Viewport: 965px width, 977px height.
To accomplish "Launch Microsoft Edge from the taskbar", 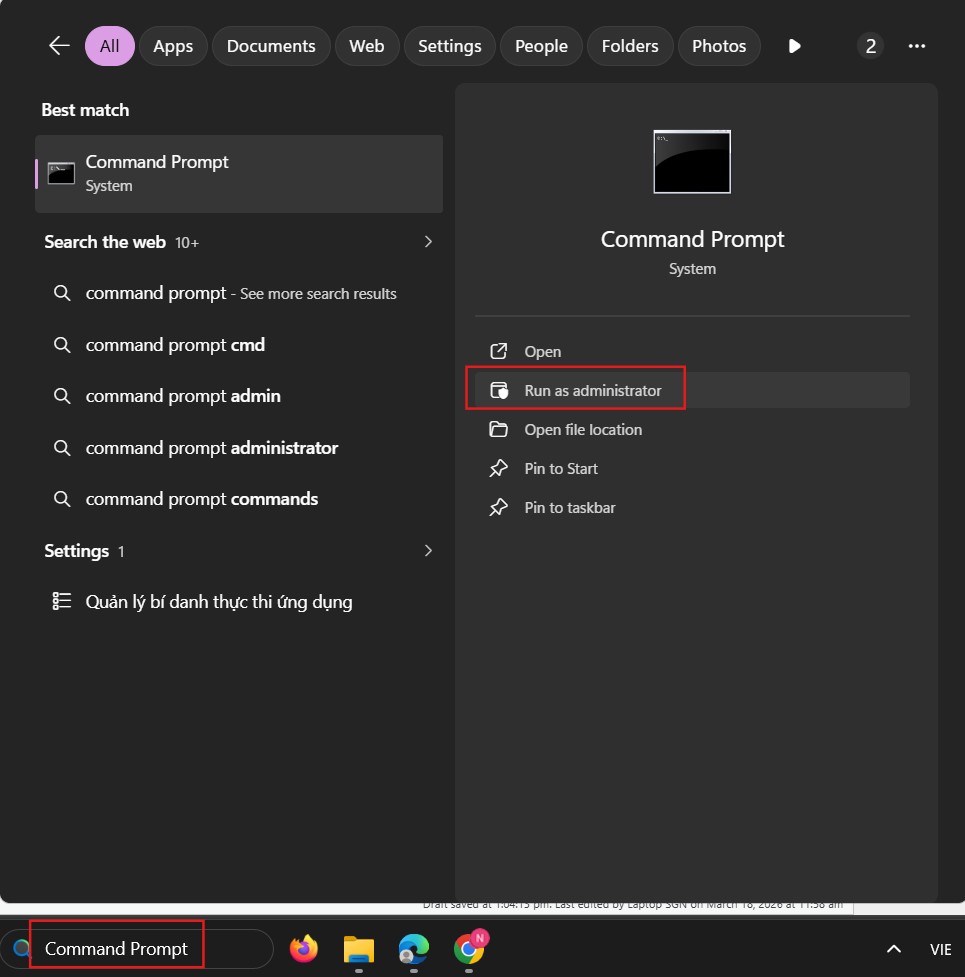I will point(413,948).
